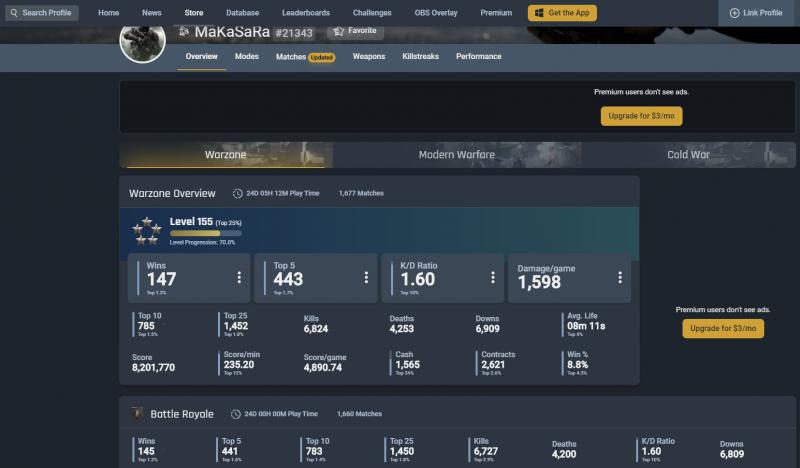The height and width of the screenshot is (468, 800).
Task: Click the link icon beside Link Profile
Action: click(735, 13)
